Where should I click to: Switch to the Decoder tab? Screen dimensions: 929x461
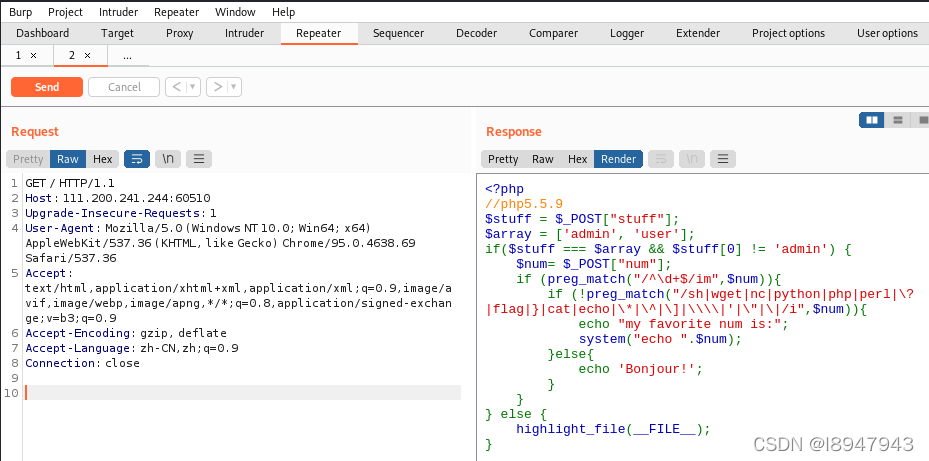tap(476, 33)
